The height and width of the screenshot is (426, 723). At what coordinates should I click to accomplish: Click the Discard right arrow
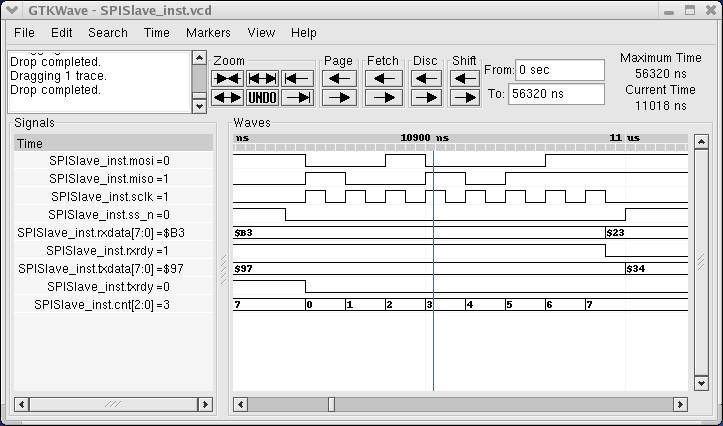426,98
